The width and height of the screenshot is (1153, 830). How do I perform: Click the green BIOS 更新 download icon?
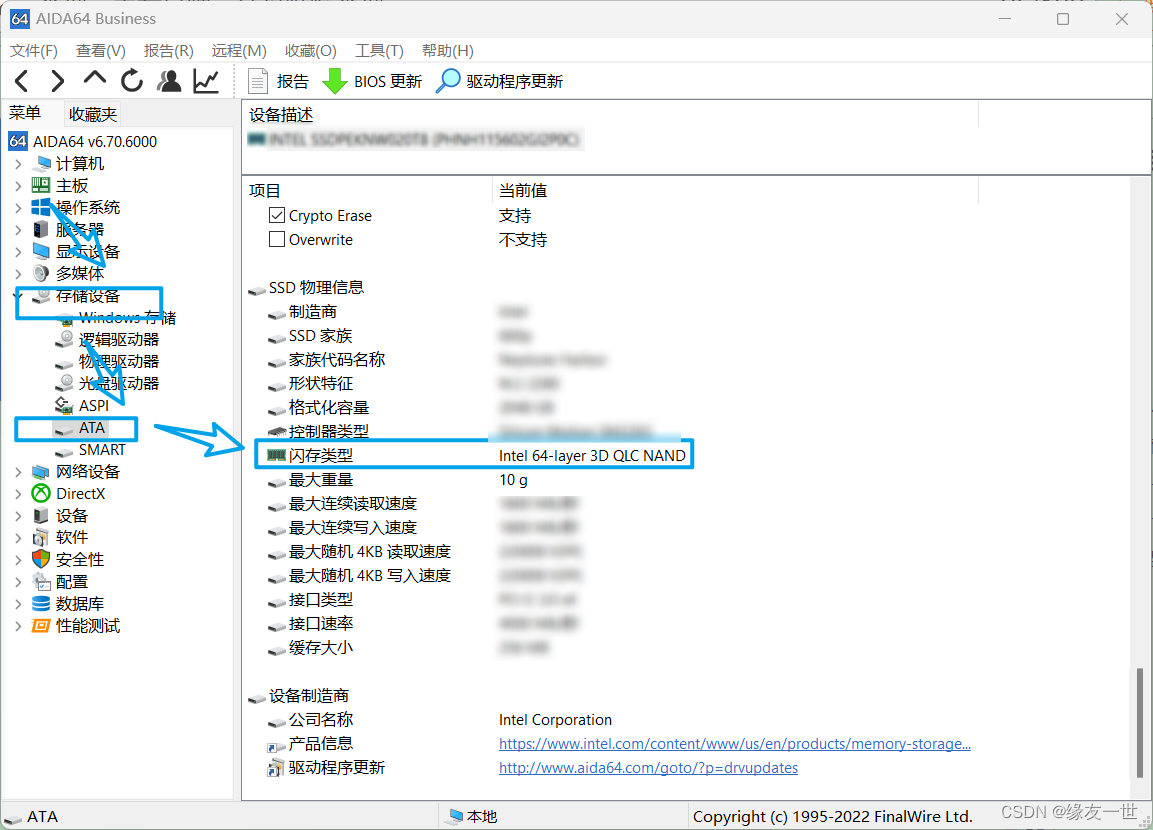pos(334,81)
